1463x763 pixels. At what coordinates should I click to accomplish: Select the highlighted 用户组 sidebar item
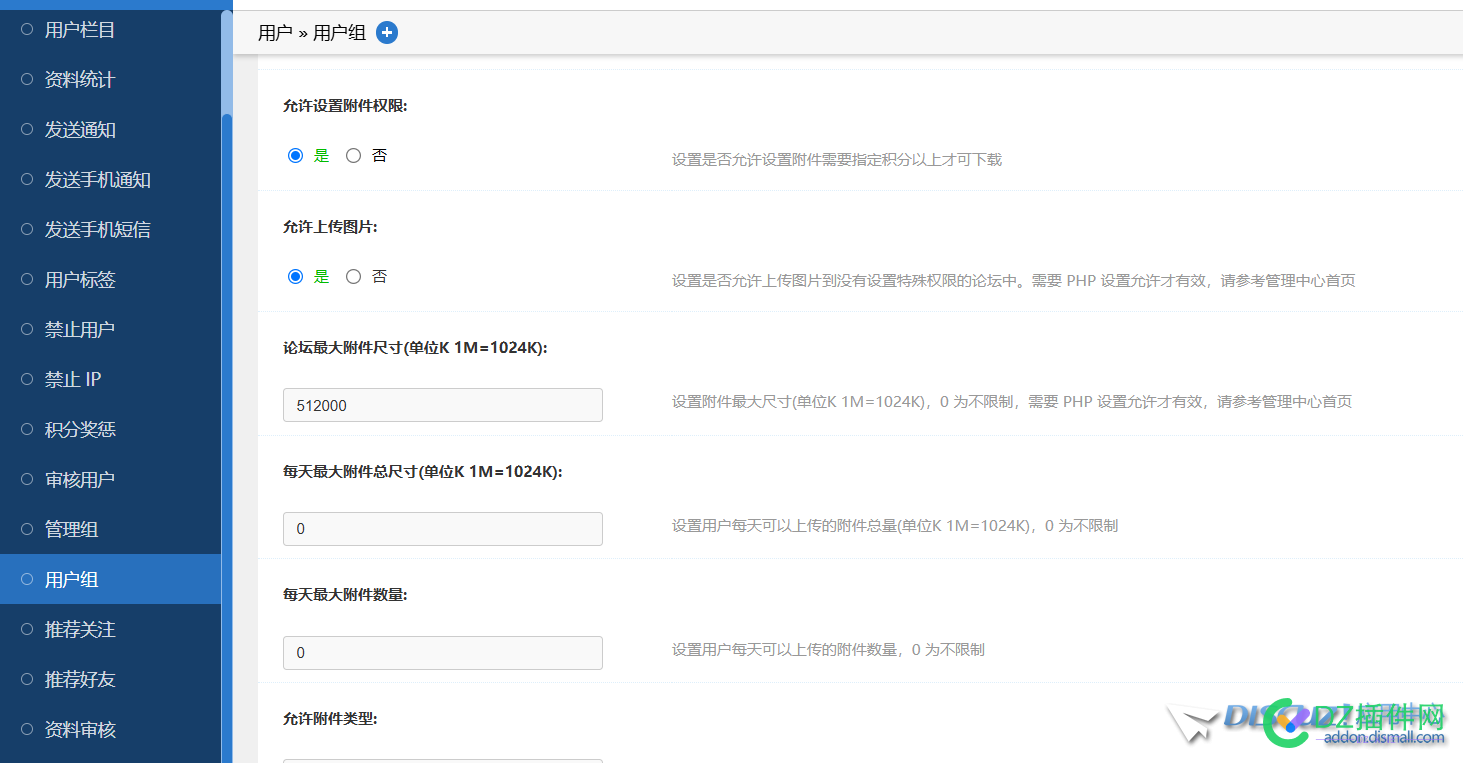[110, 580]
